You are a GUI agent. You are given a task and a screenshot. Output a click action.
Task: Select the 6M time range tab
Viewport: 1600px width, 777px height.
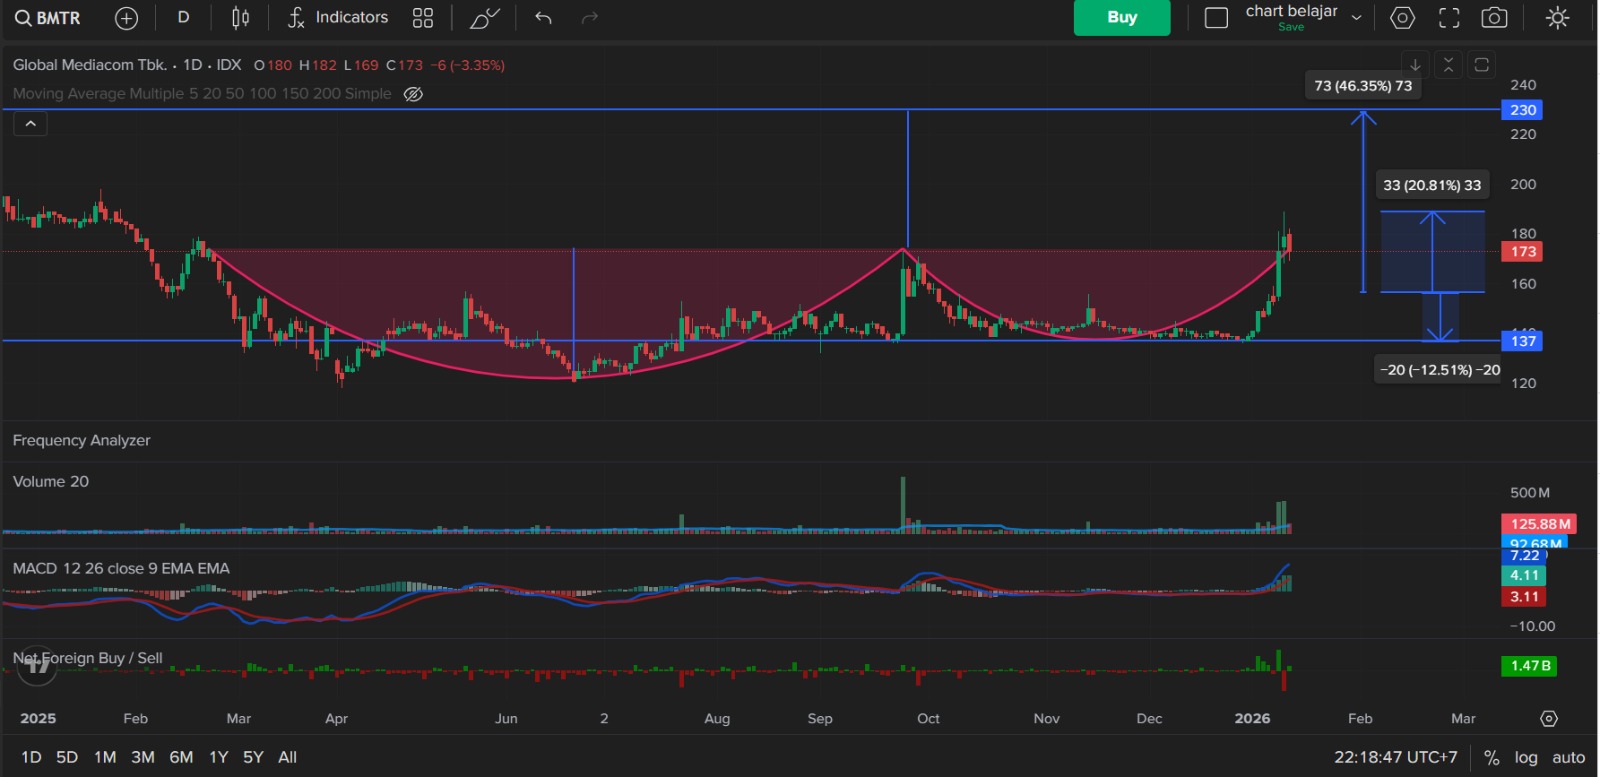(181, 757)
